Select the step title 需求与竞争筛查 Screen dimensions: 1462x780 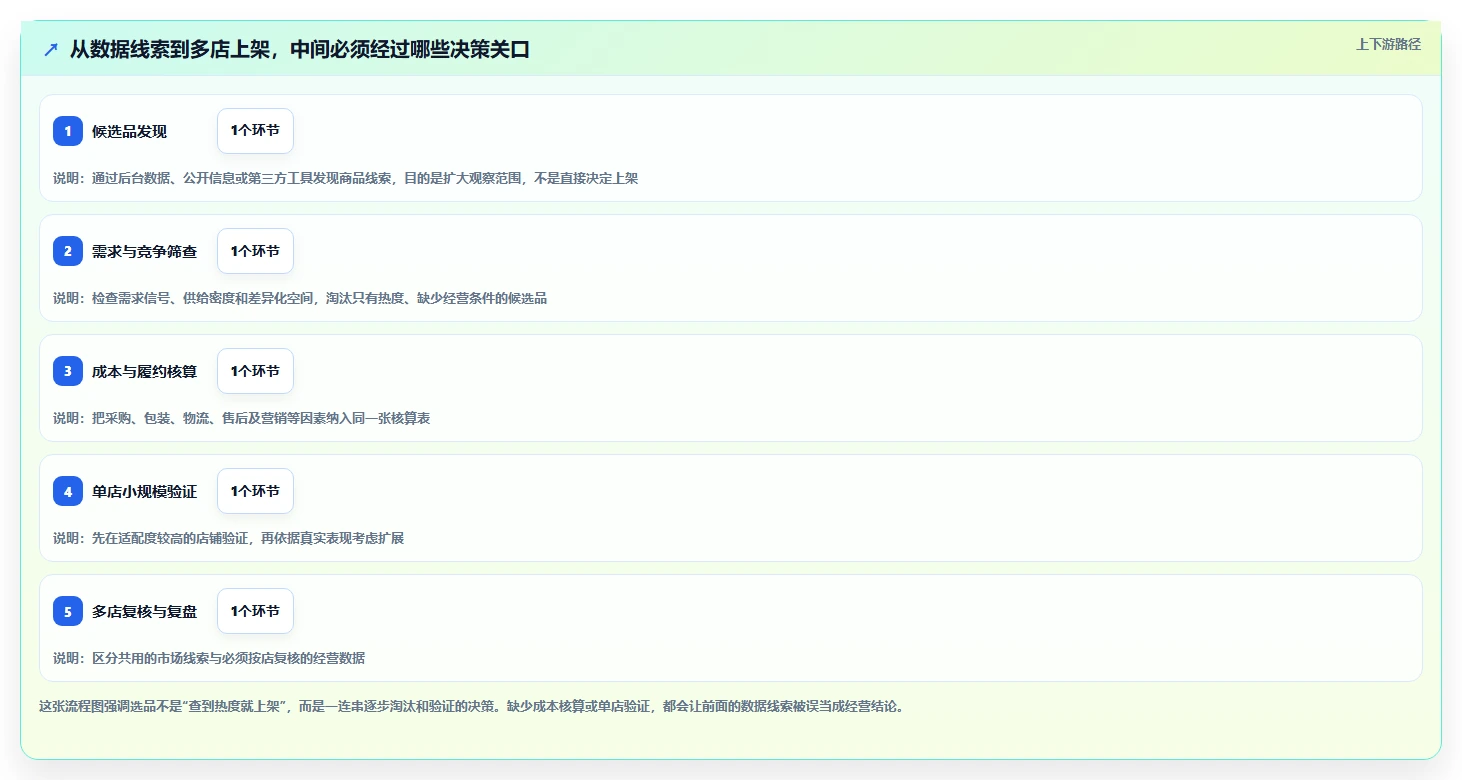pyautogui.click(x=144, y=252)
